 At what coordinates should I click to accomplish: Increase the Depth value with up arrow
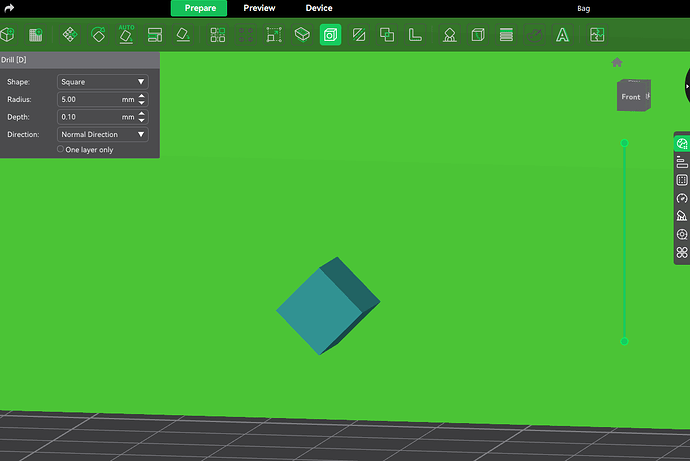tap(141, 113)
